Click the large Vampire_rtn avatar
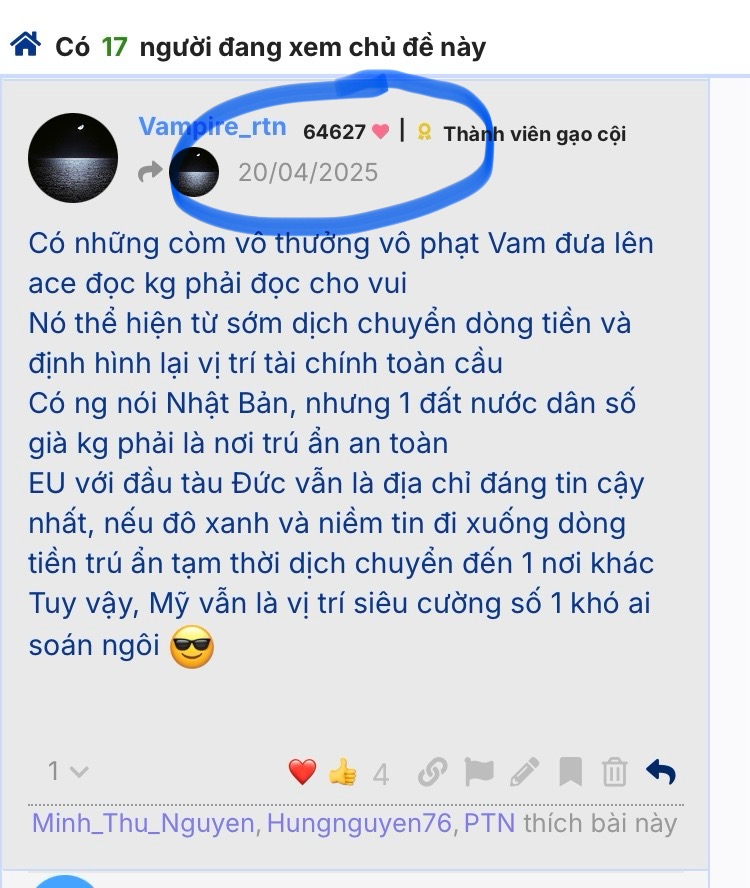 pyautogui.click(x=73, y=157)
